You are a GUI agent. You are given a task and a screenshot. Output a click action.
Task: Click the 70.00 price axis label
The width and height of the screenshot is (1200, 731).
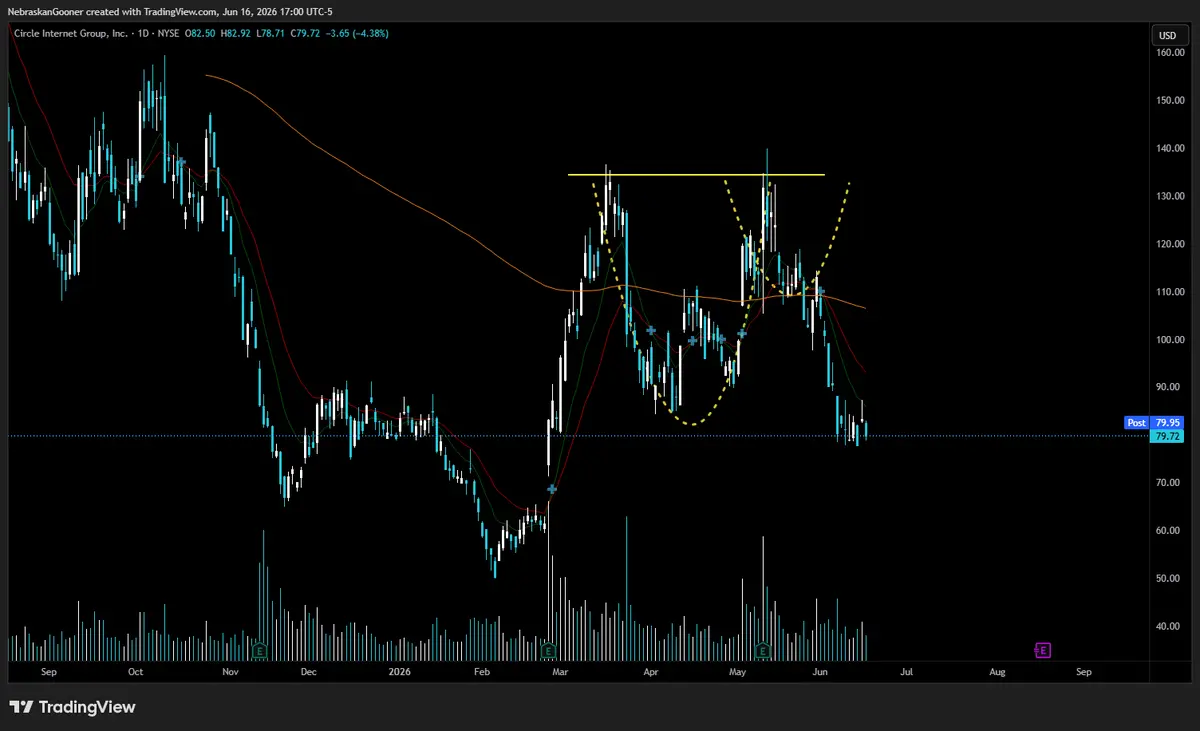pos(1170,483)
